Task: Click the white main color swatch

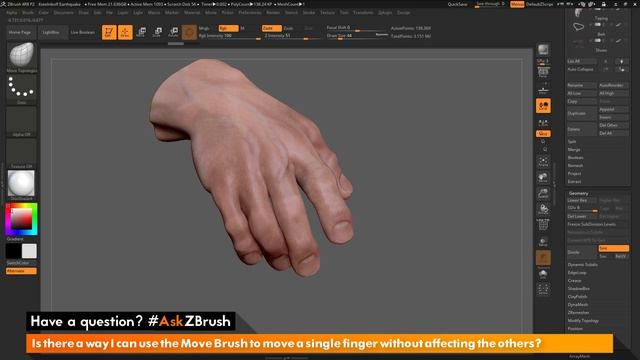Action: click(29, 251)
